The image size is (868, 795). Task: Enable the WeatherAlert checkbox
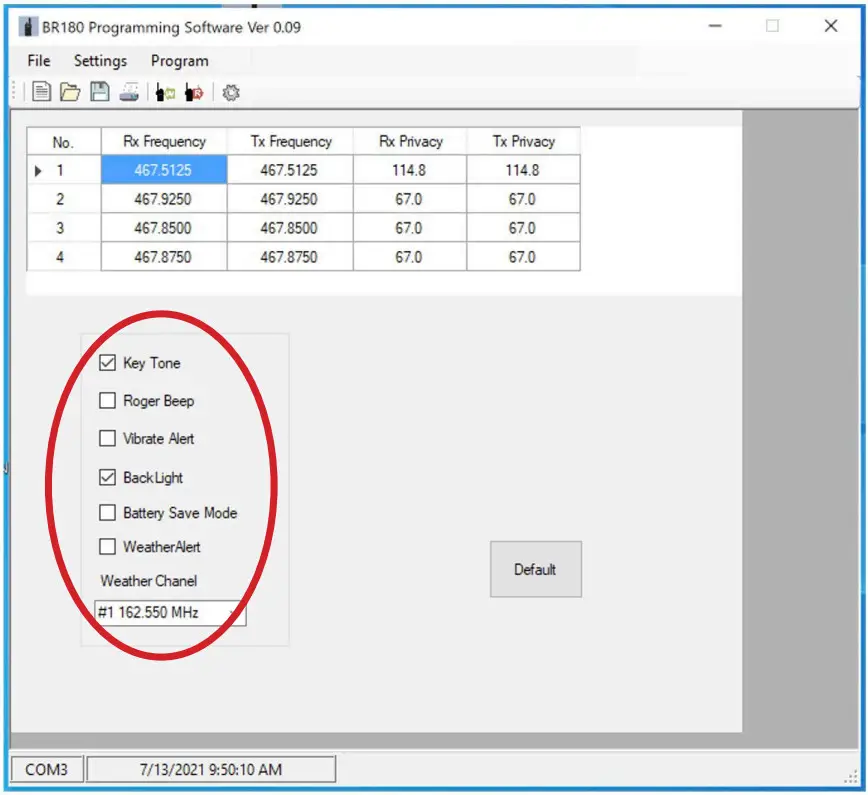[x=107, y=547]
